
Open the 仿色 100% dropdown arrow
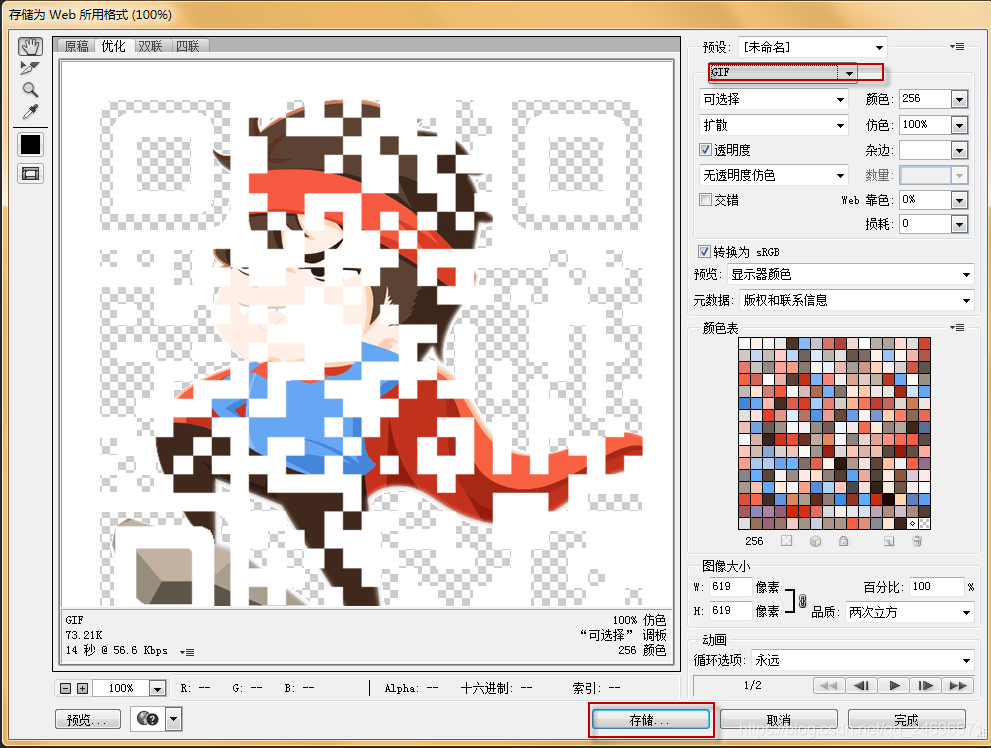click(x=959, y=125)
